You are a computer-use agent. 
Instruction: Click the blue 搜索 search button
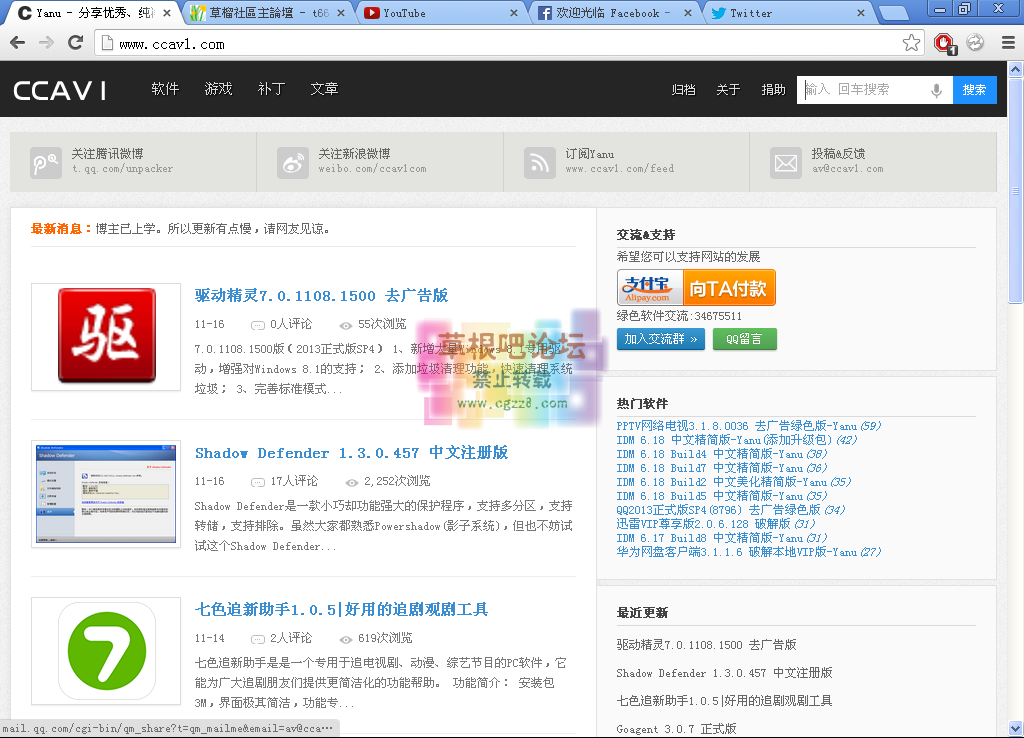(974, 90)
